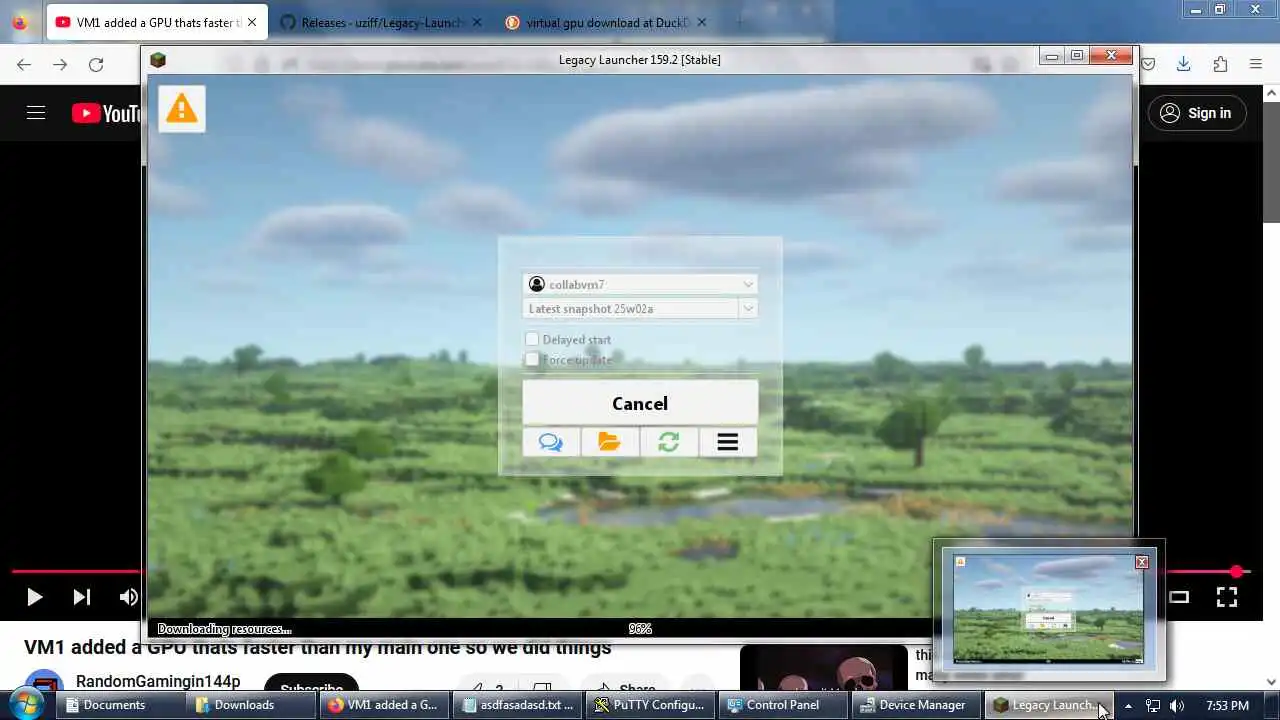Open YouTube guide hamburger menu

[36, 113]
